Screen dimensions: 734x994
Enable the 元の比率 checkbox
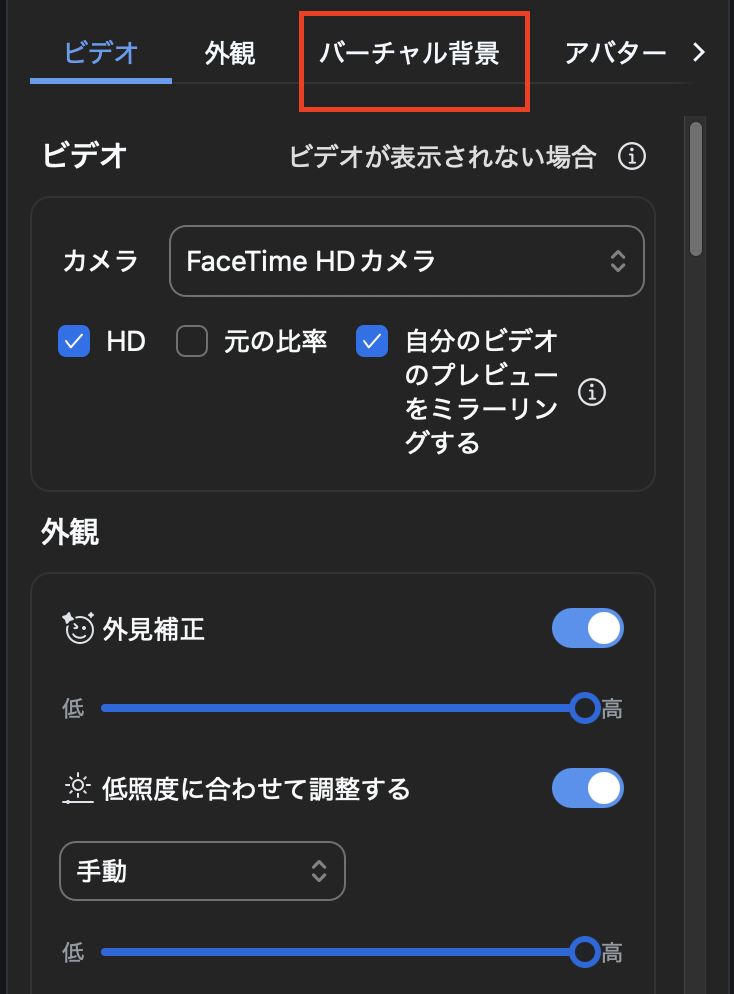click(x=191, y=342)
